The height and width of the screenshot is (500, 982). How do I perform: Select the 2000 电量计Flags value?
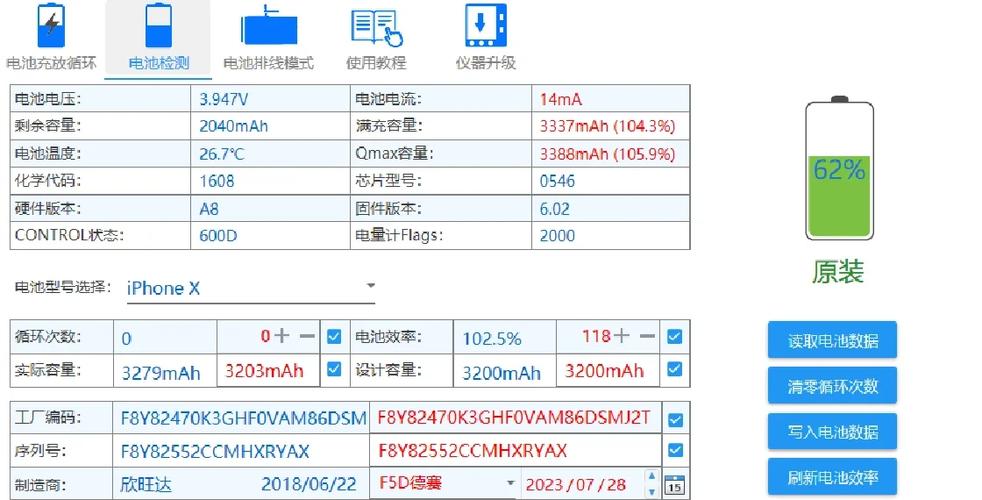tap(557, 236)
